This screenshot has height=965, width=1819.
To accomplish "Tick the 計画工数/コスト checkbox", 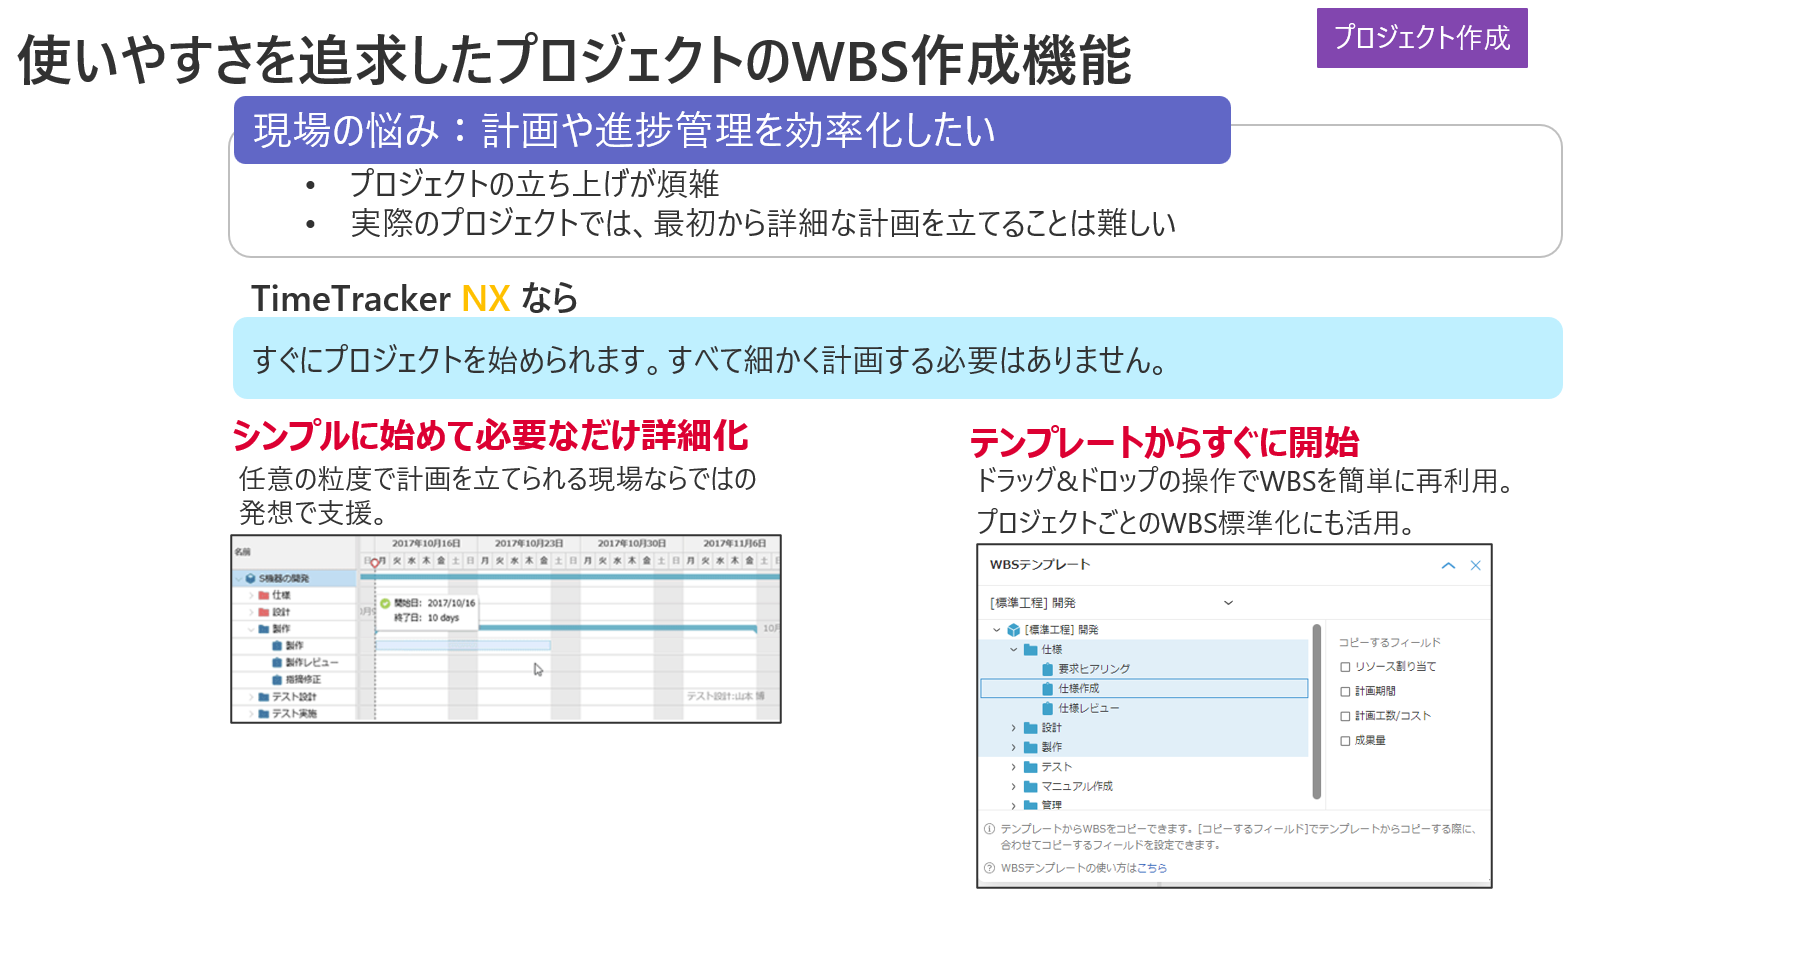I will coord(1345,716).
